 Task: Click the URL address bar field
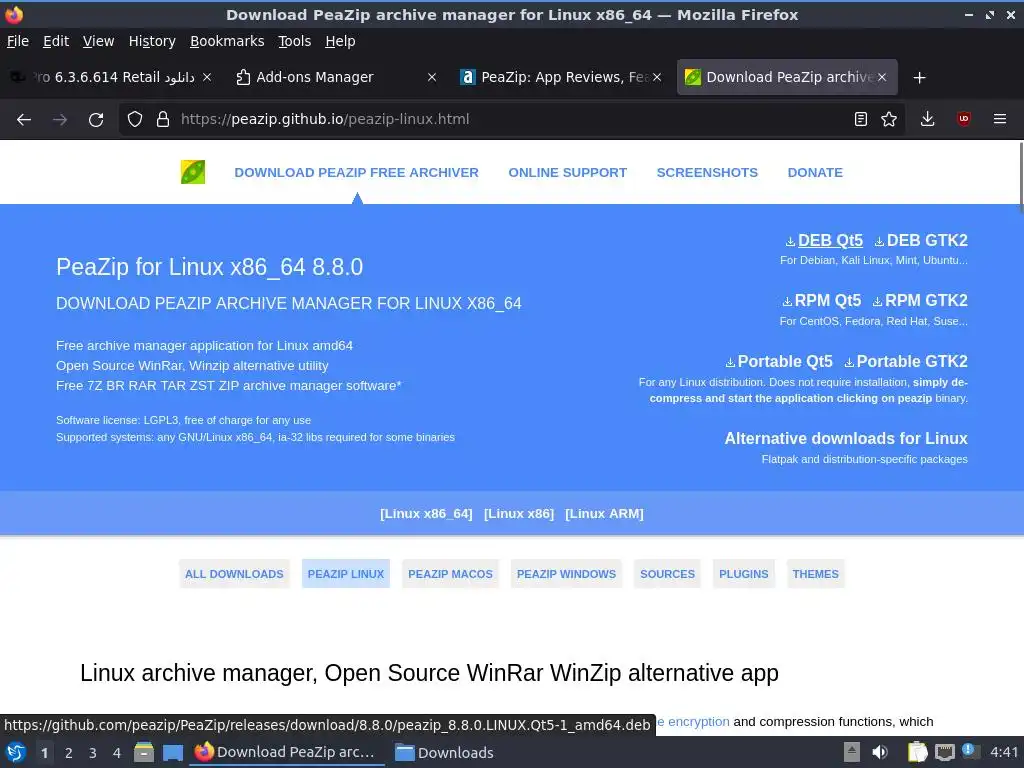pos(513,120)
